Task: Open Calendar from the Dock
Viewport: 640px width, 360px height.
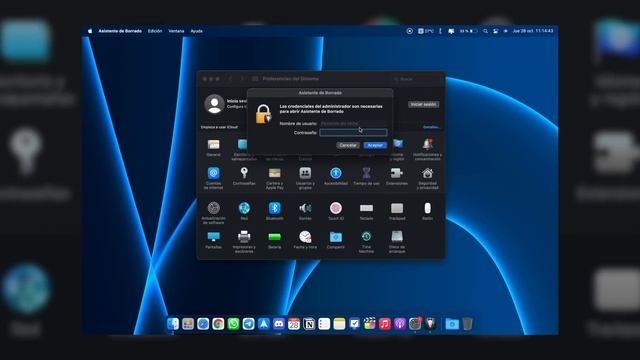Action: click(x=294, y=324)
